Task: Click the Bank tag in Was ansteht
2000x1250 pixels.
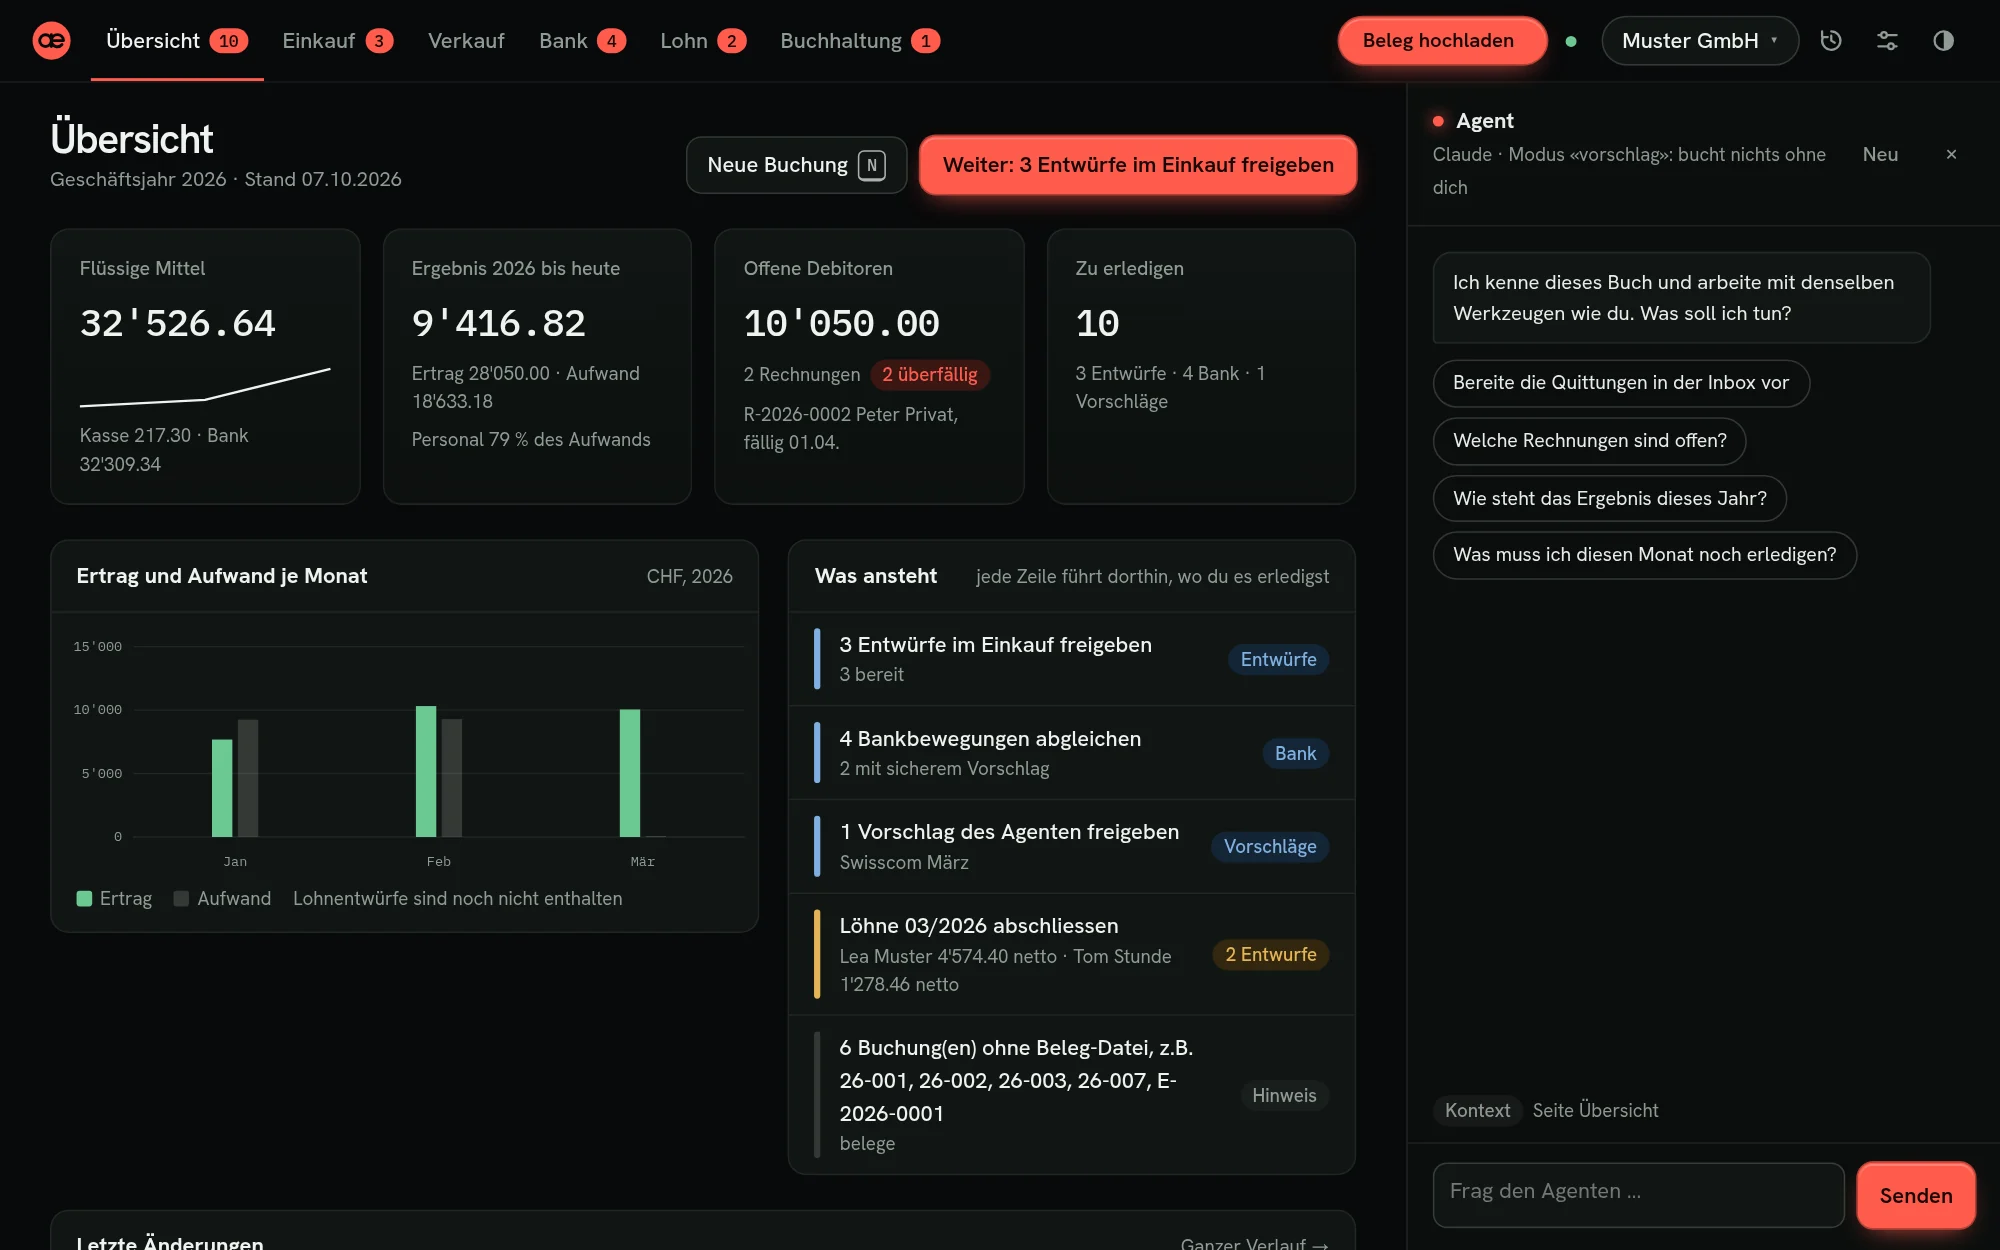Action: (x=1295, y=753)
